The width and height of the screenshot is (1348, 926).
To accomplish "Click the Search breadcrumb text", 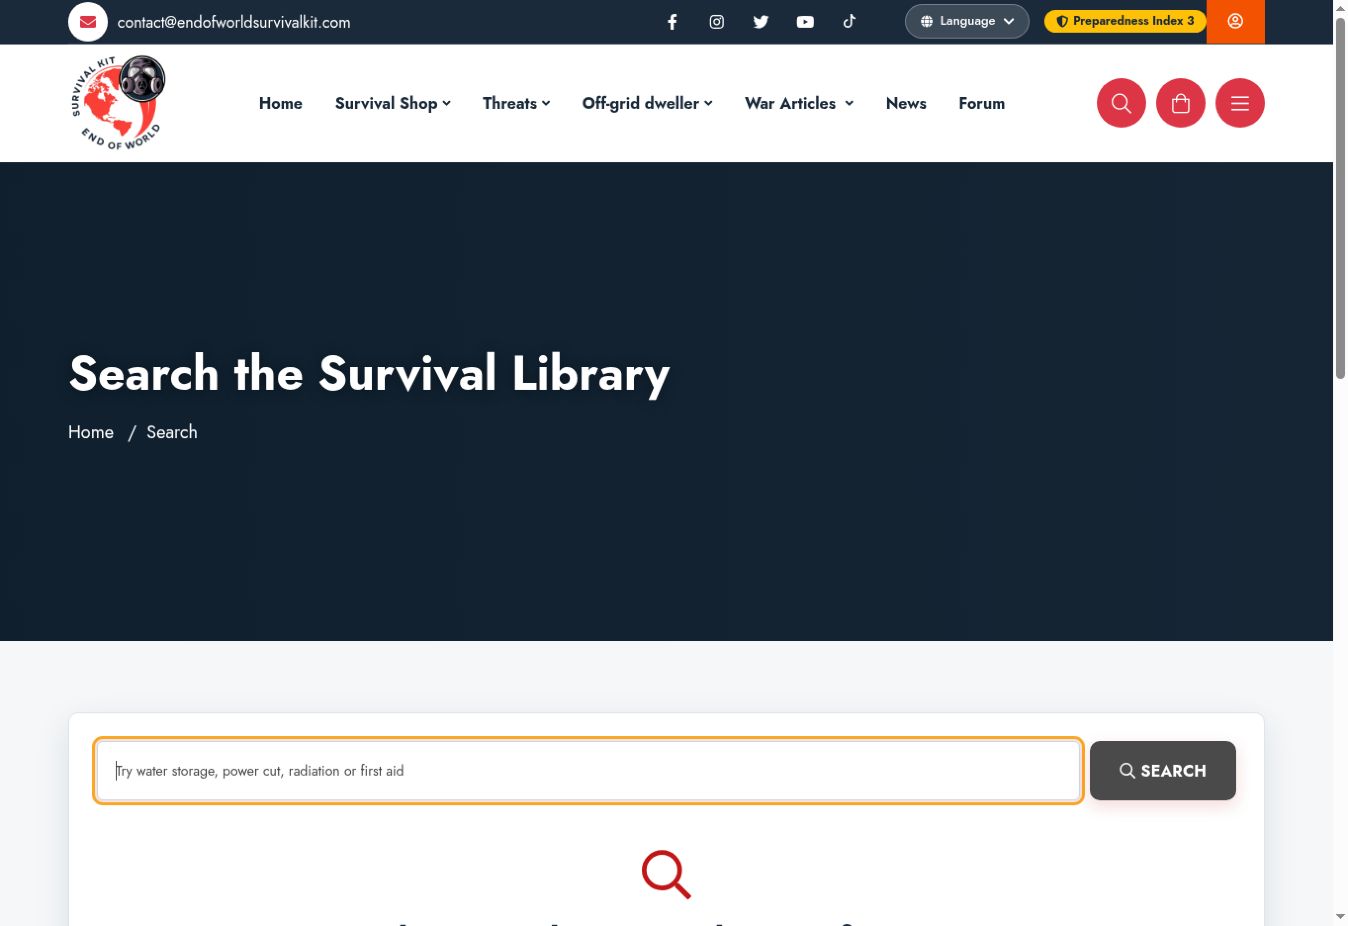I will point(172,432).
